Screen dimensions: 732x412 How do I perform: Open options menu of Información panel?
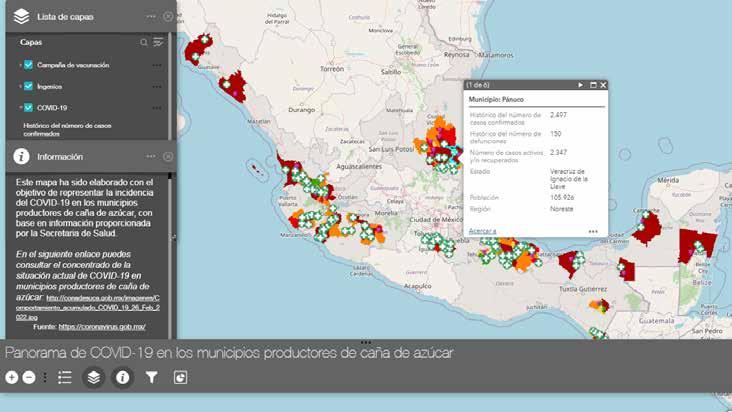click(x=151, y=157)
